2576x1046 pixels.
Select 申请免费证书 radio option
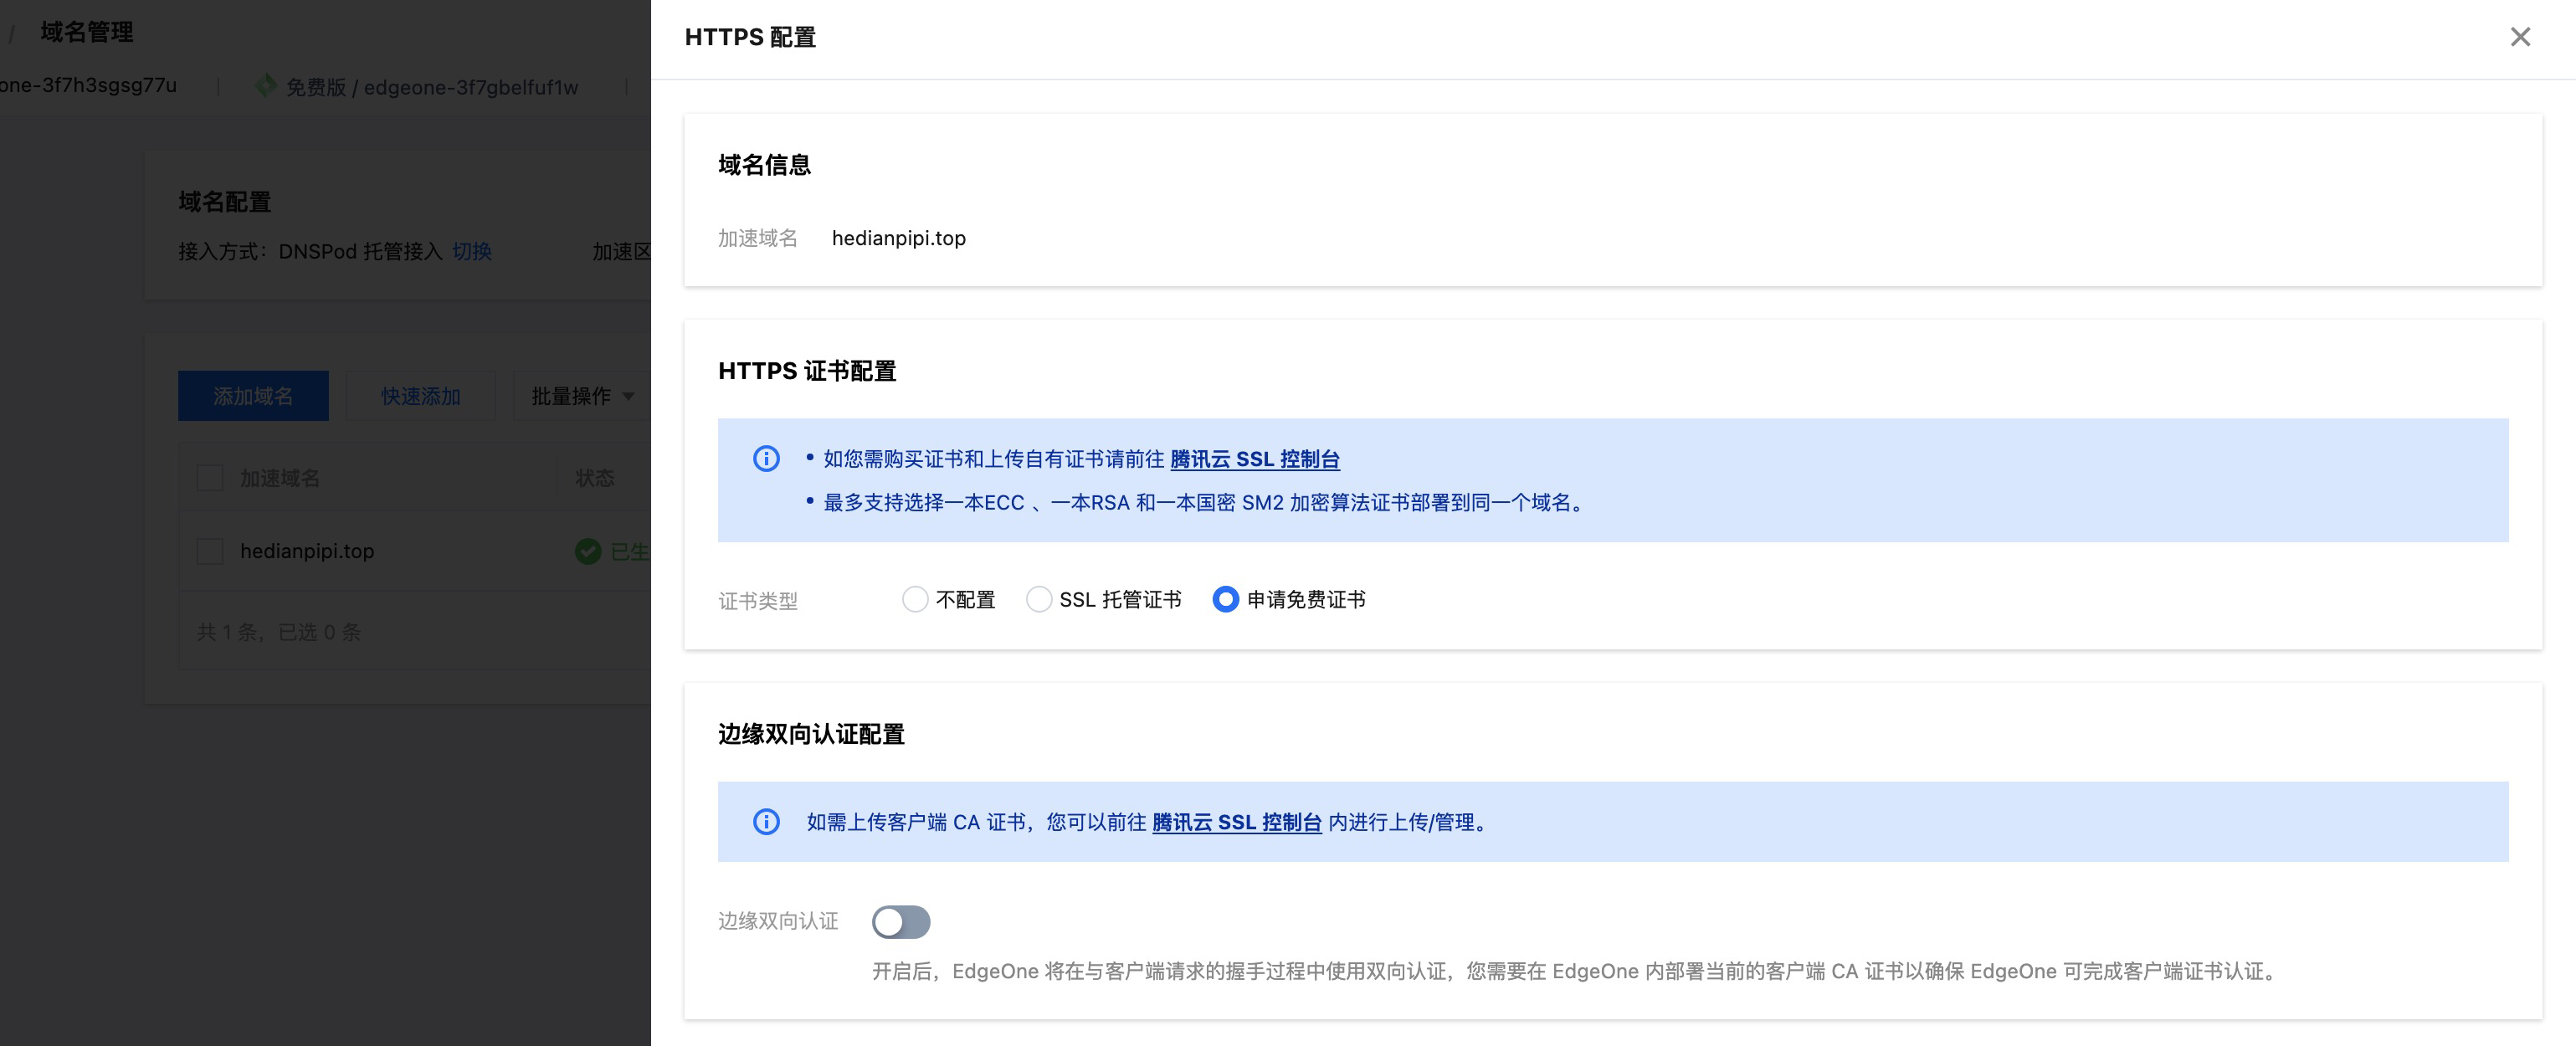(1225, 599)
